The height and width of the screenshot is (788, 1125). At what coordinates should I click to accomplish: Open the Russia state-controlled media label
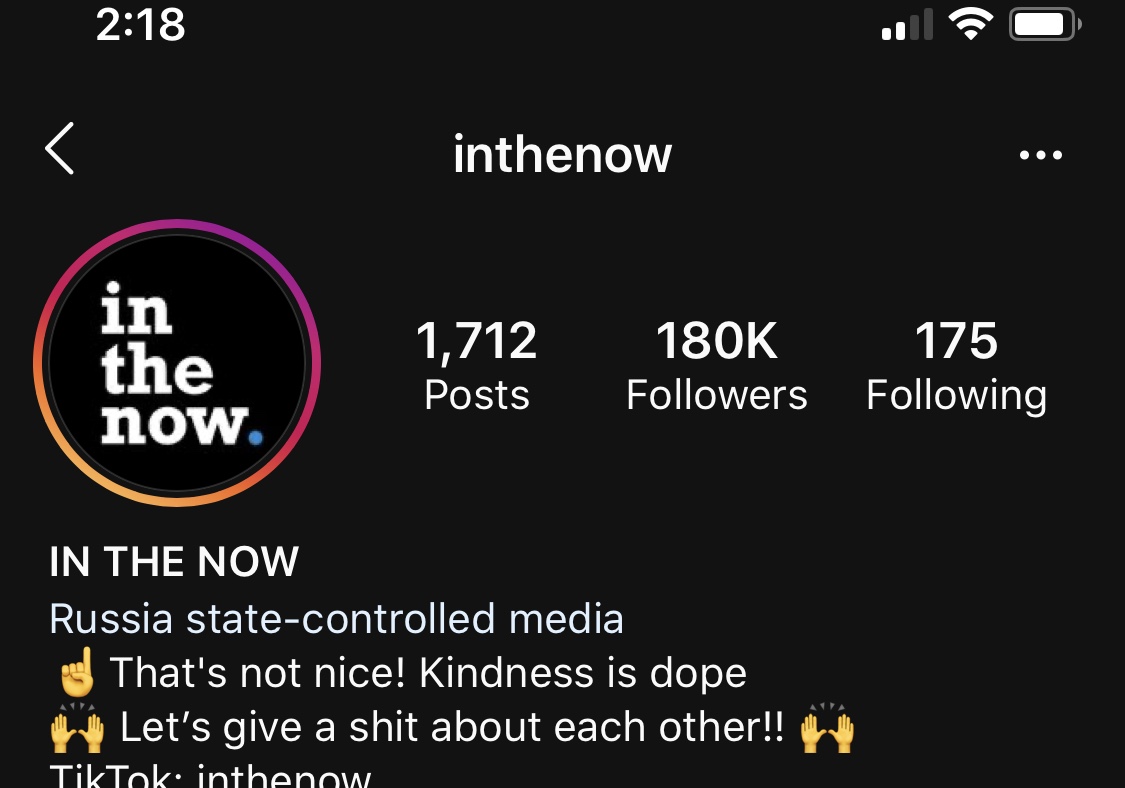(336, 619)
